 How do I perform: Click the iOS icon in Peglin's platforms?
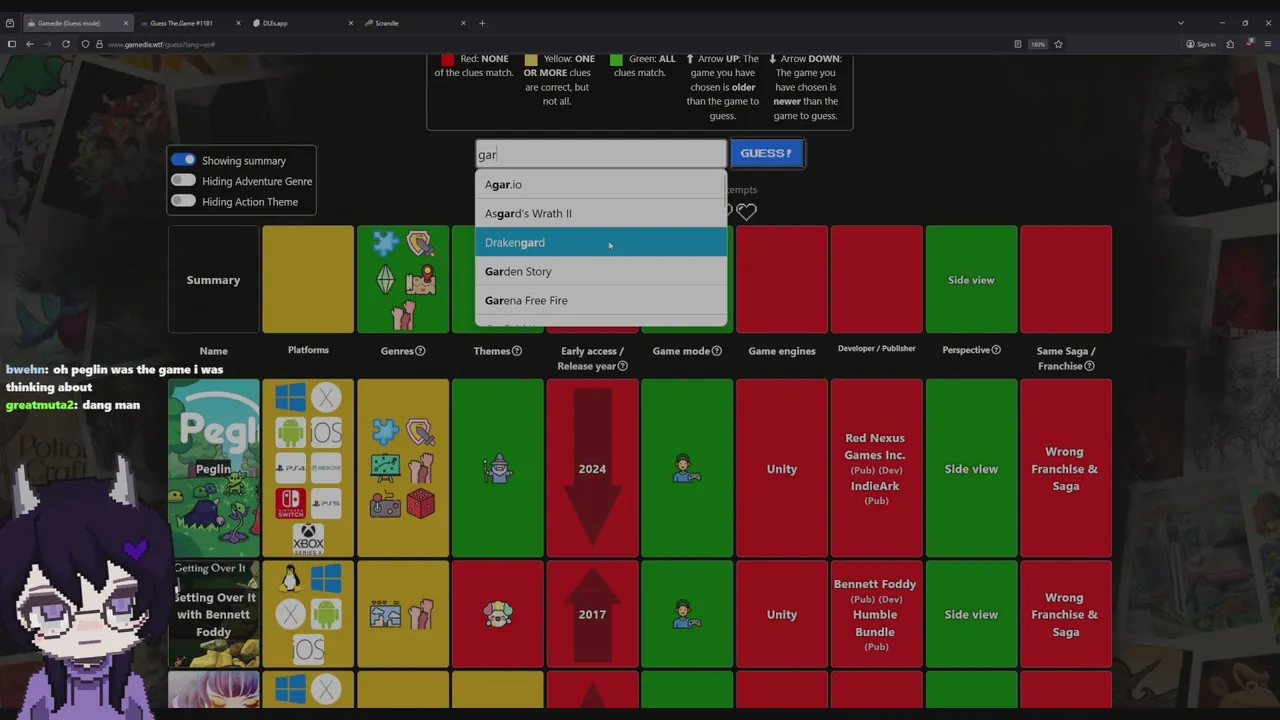pyautogui.click(x=326, y=432)
